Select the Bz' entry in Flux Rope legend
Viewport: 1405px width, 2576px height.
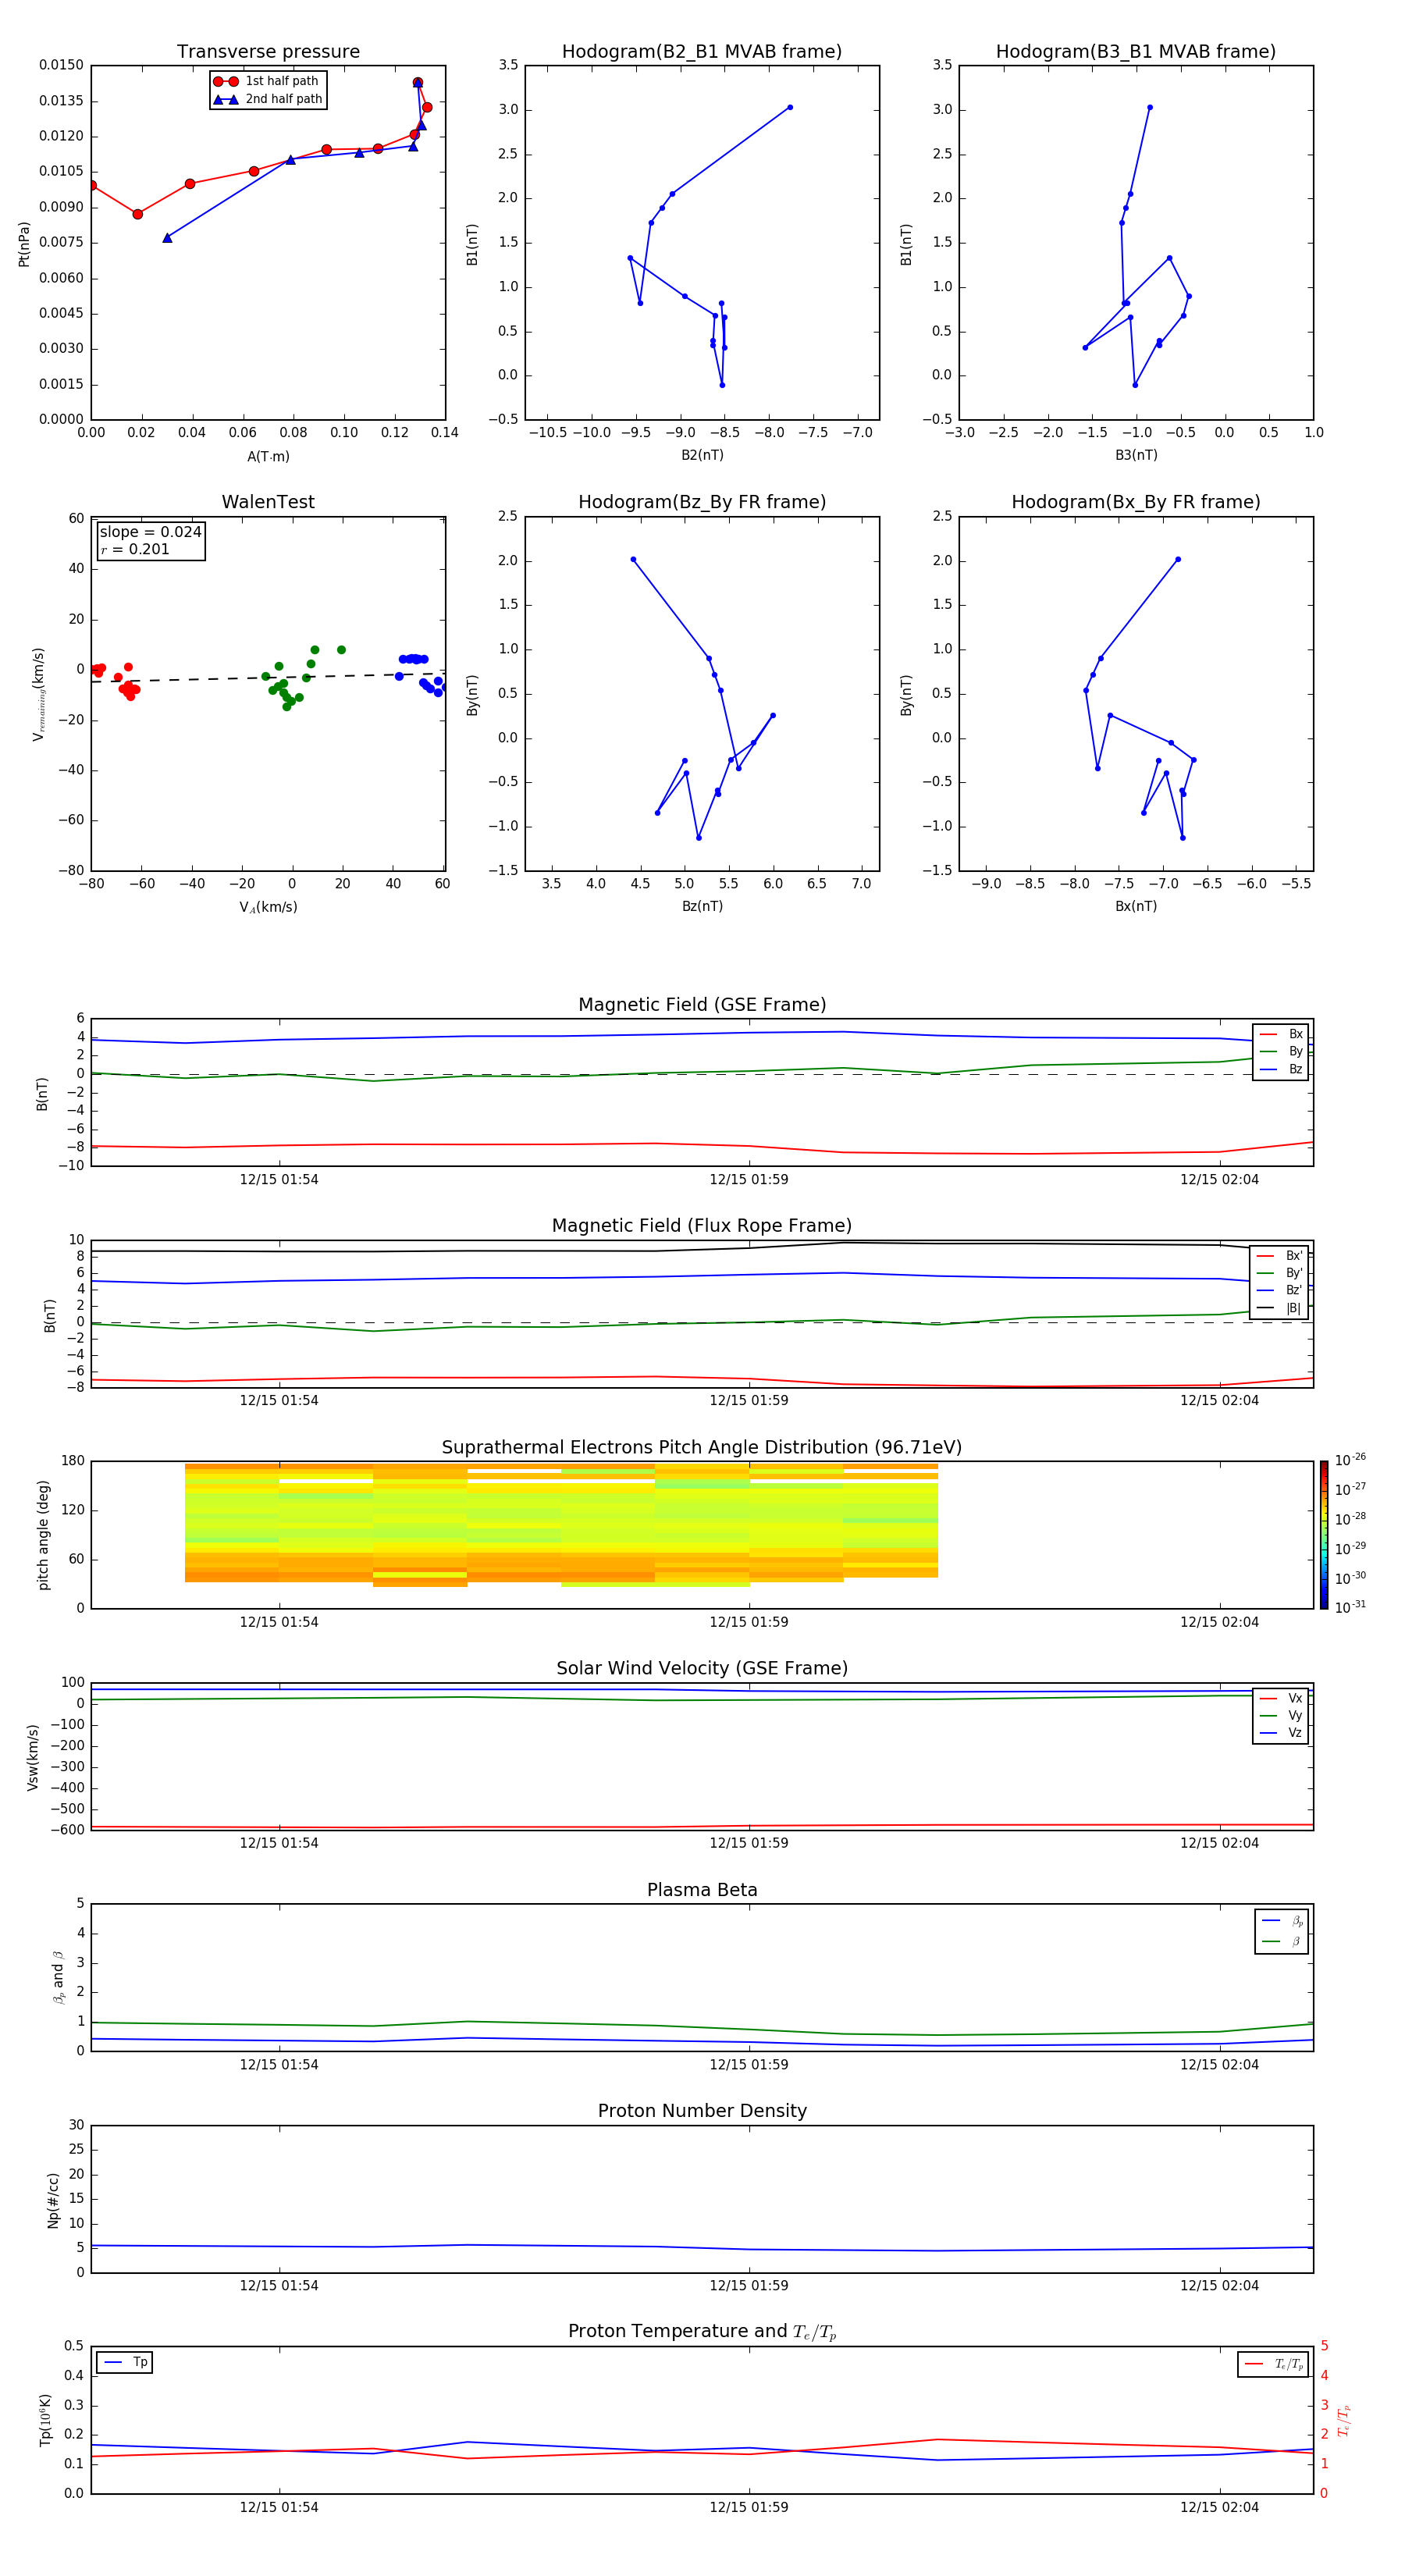point(1280,1291)
